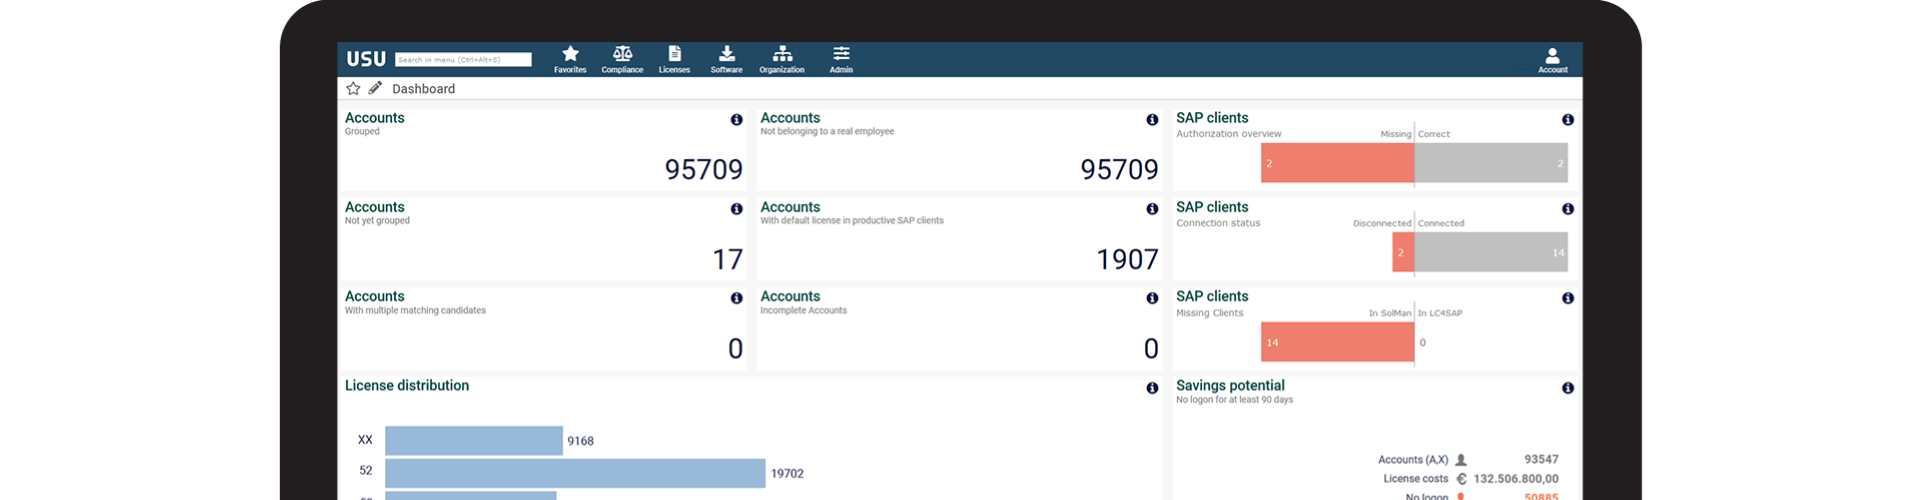1920x500 pixels.
Task: Show info for Savings potential
Action: coord(1567,388)
